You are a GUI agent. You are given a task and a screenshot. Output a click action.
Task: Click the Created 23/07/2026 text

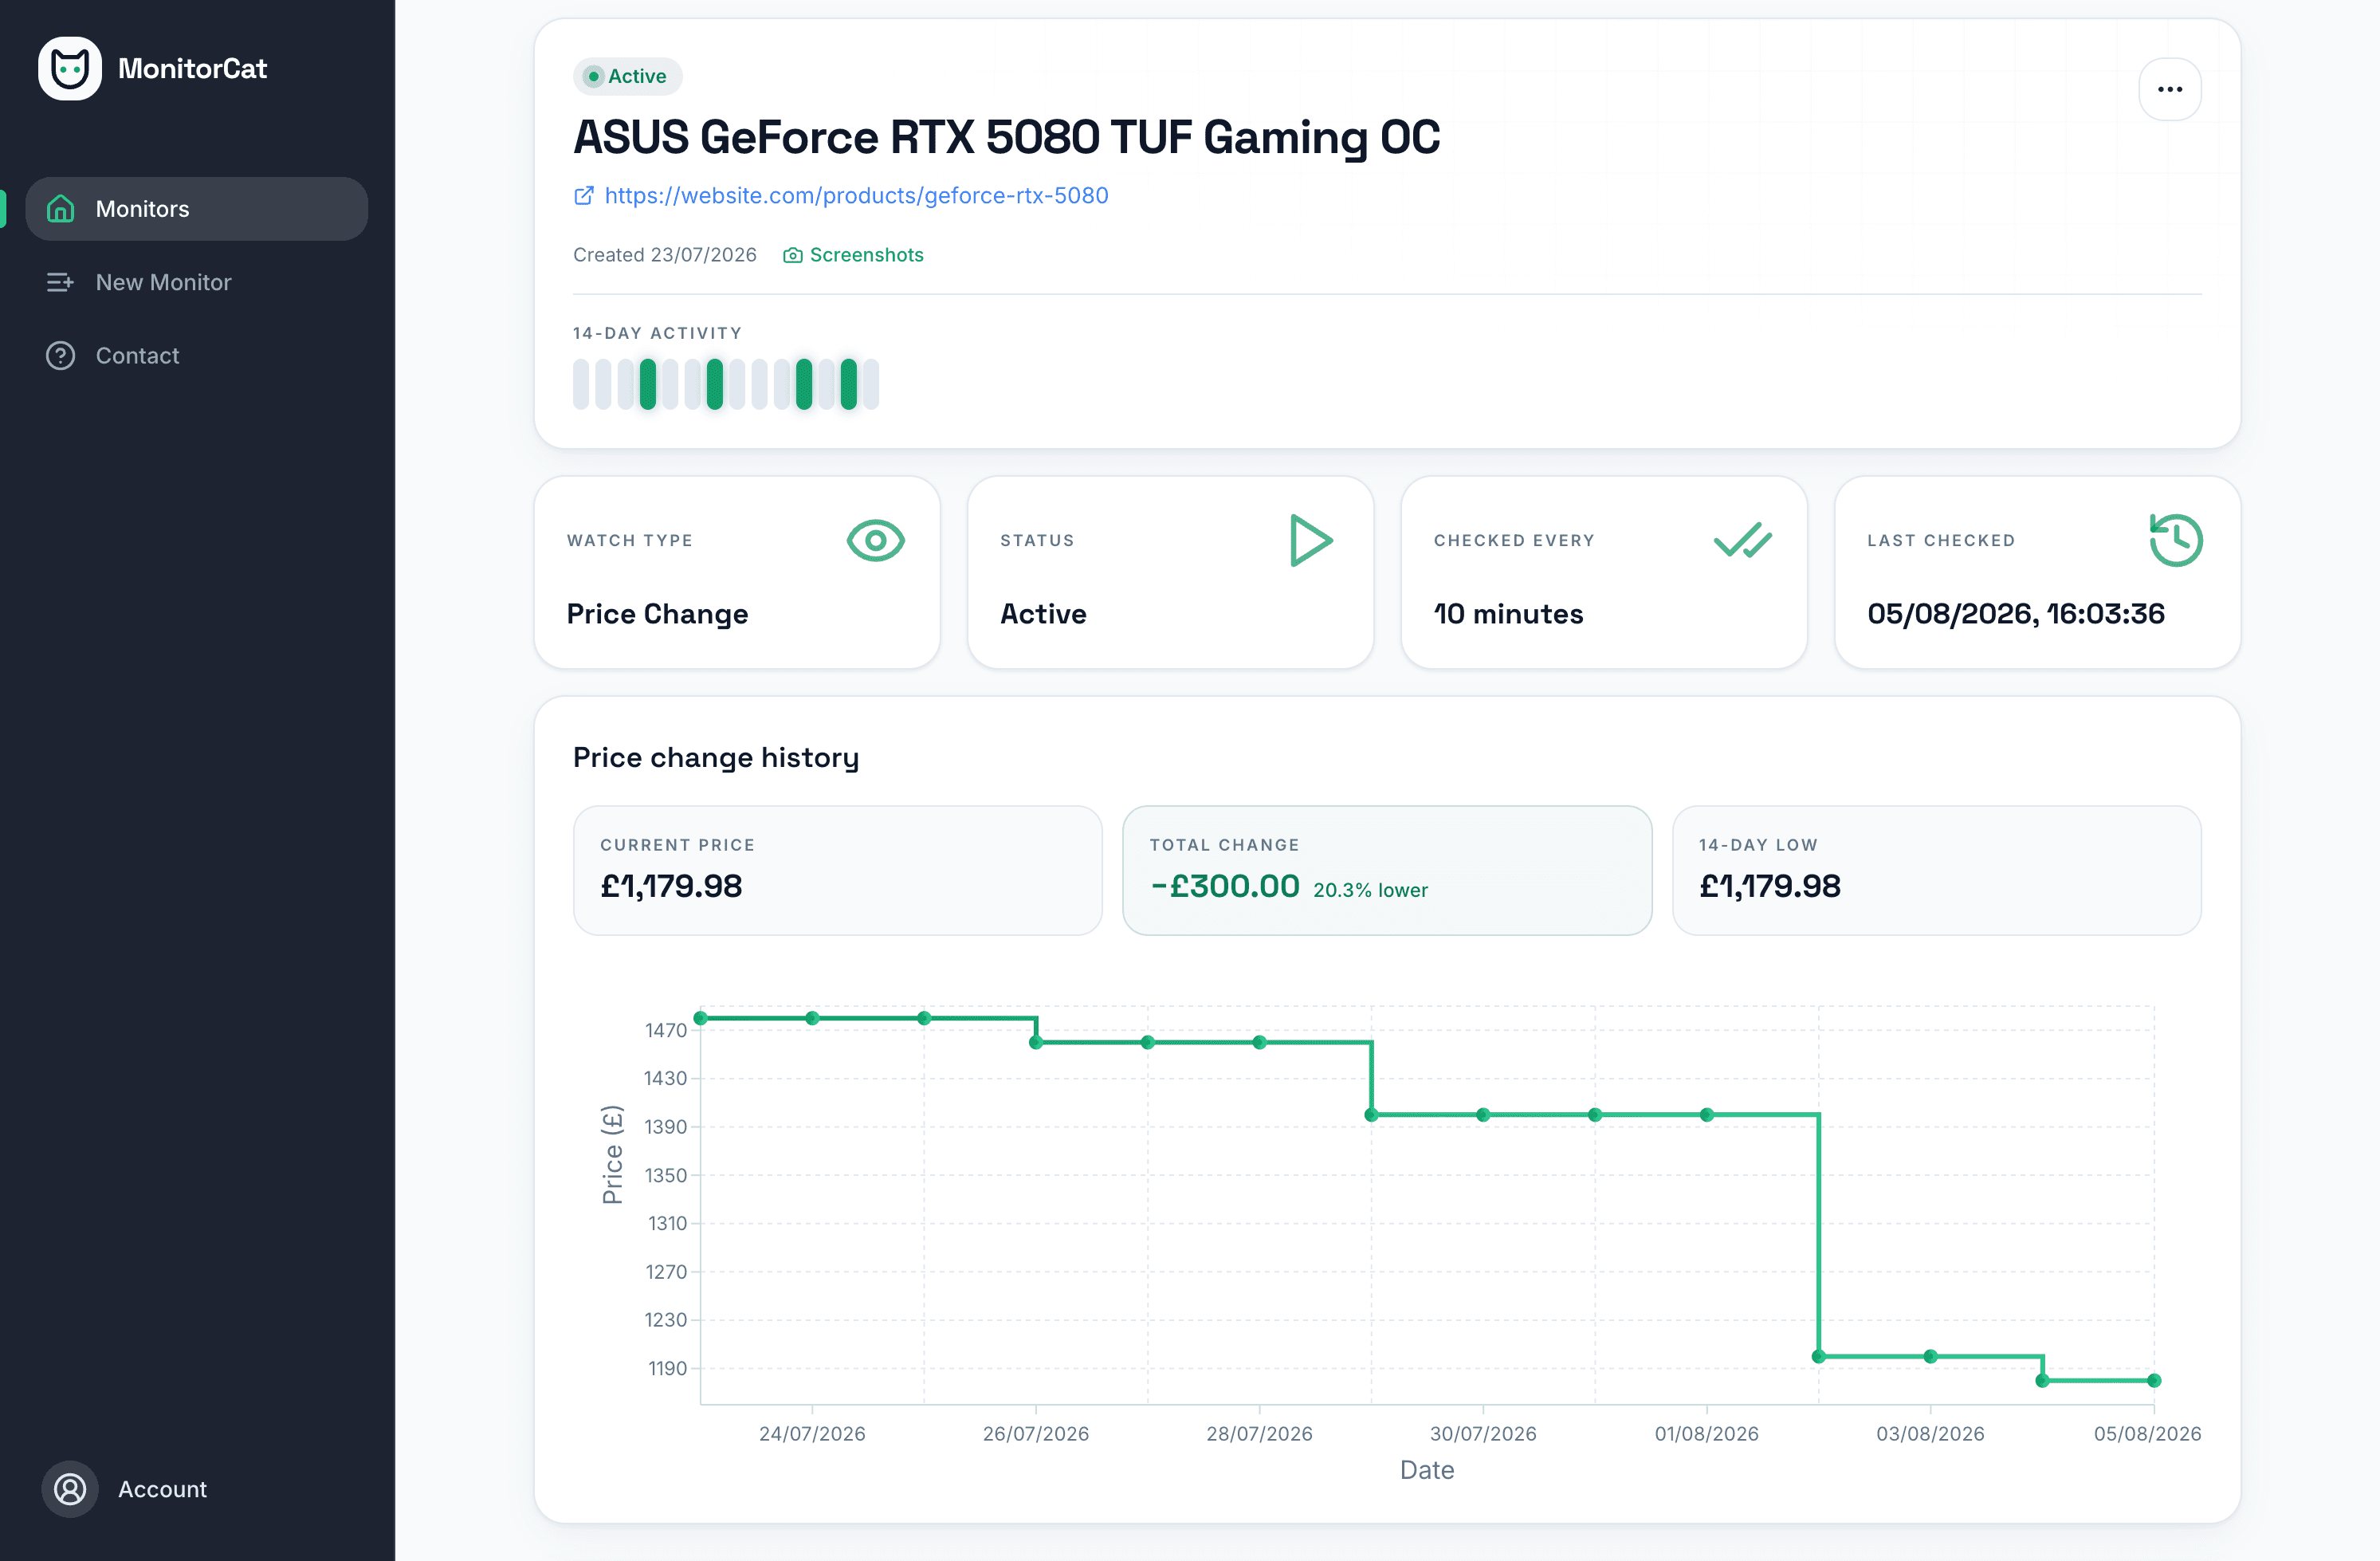tap(664, 255)
